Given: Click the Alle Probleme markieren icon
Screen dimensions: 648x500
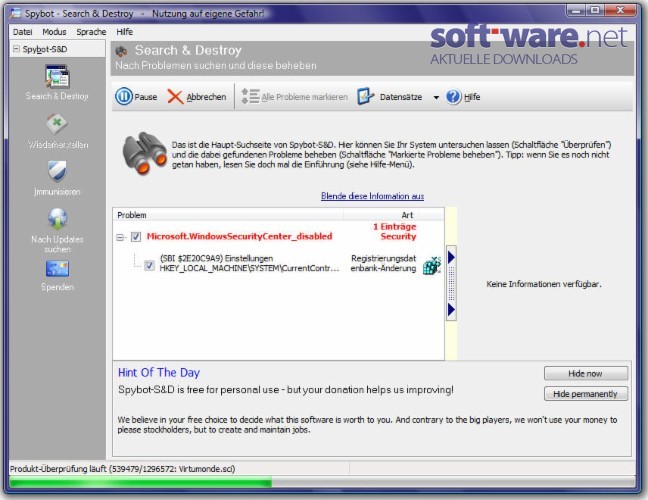Looking at the screenshot, I should (250, 96).
